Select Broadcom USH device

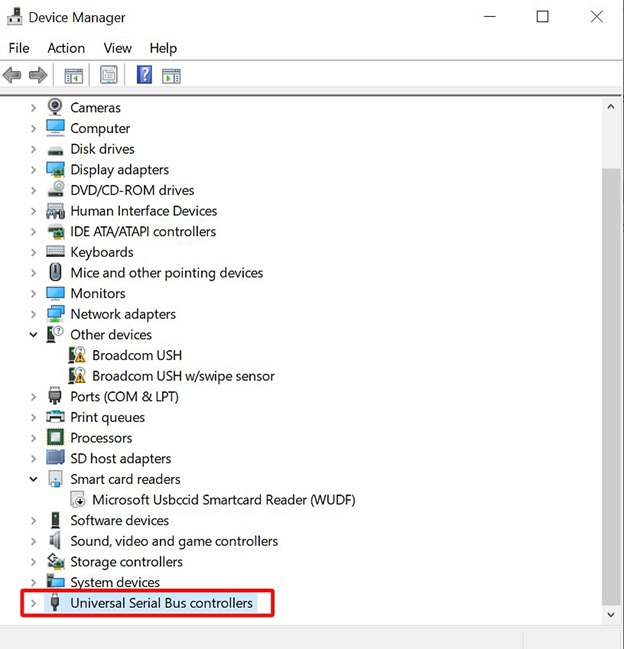pos(137,355)
